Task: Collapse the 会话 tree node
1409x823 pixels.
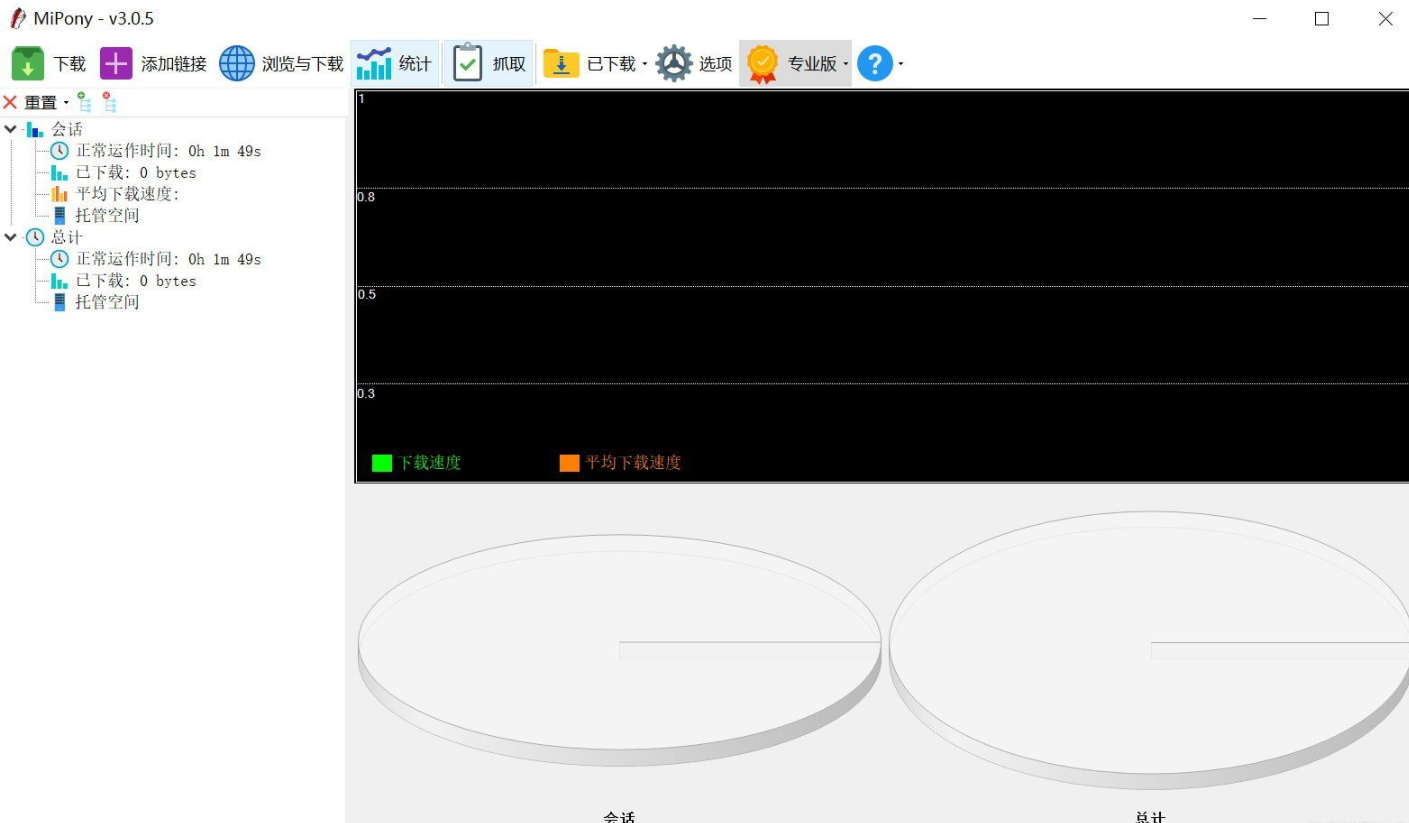Action: point(11,129)
